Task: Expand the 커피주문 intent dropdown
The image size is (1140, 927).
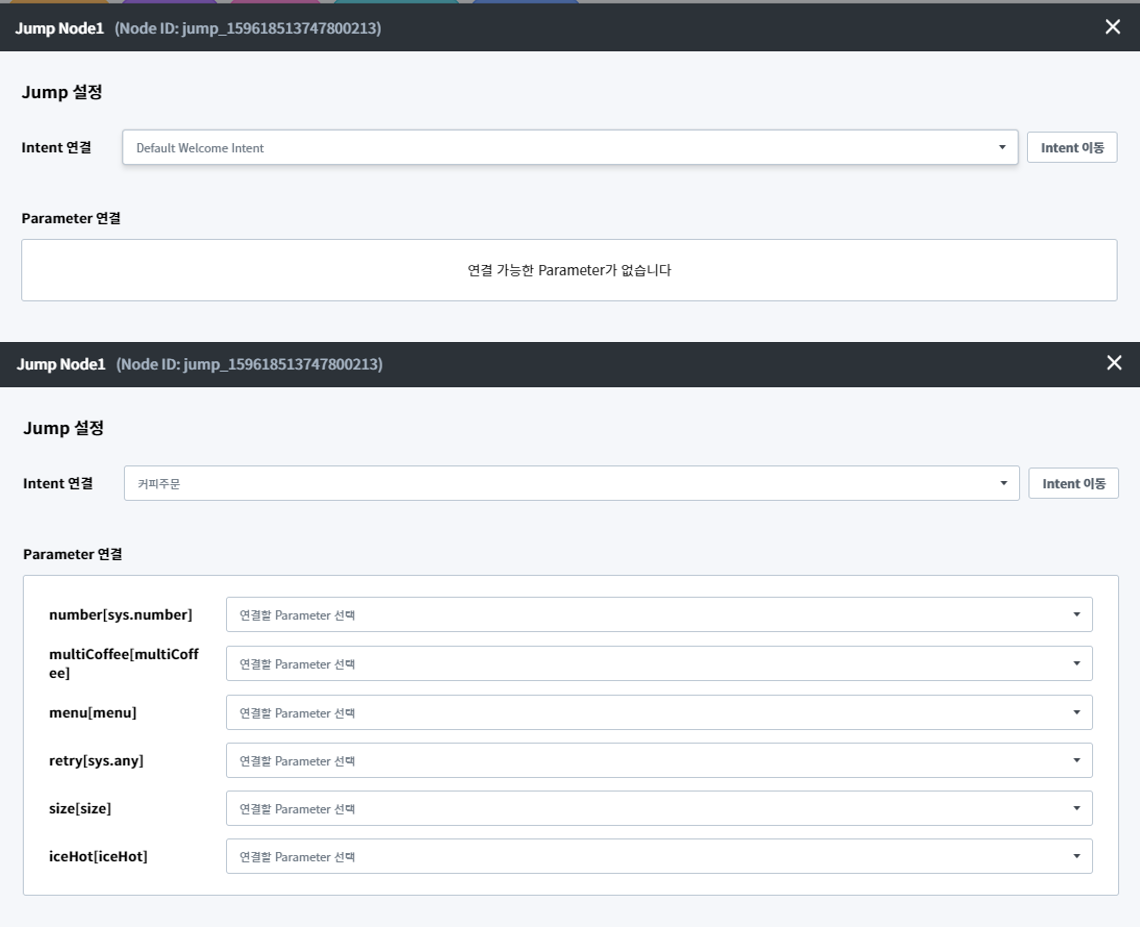Action: 571,484
